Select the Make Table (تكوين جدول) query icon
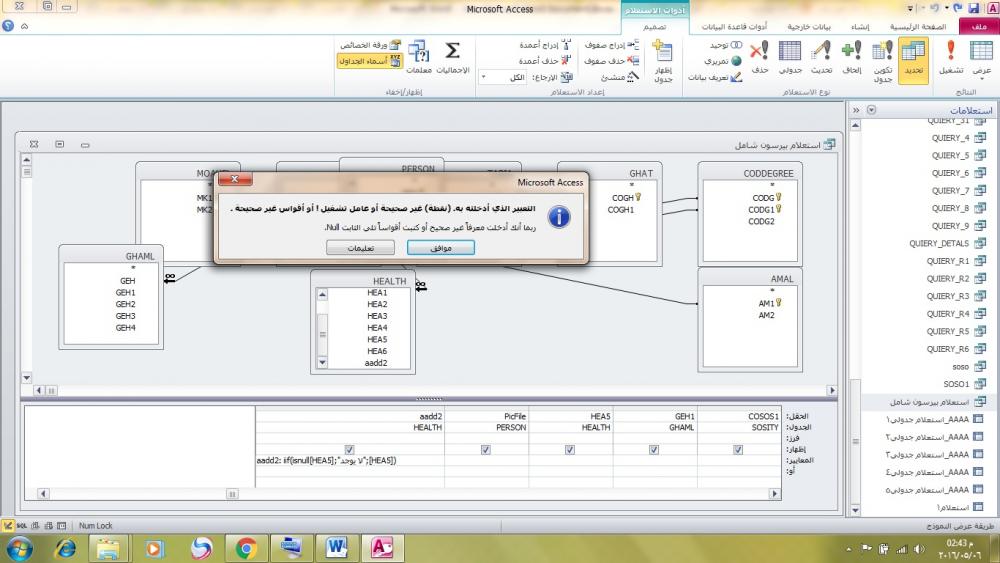This screenshot has height=563, width=1000. click(883, 60)
